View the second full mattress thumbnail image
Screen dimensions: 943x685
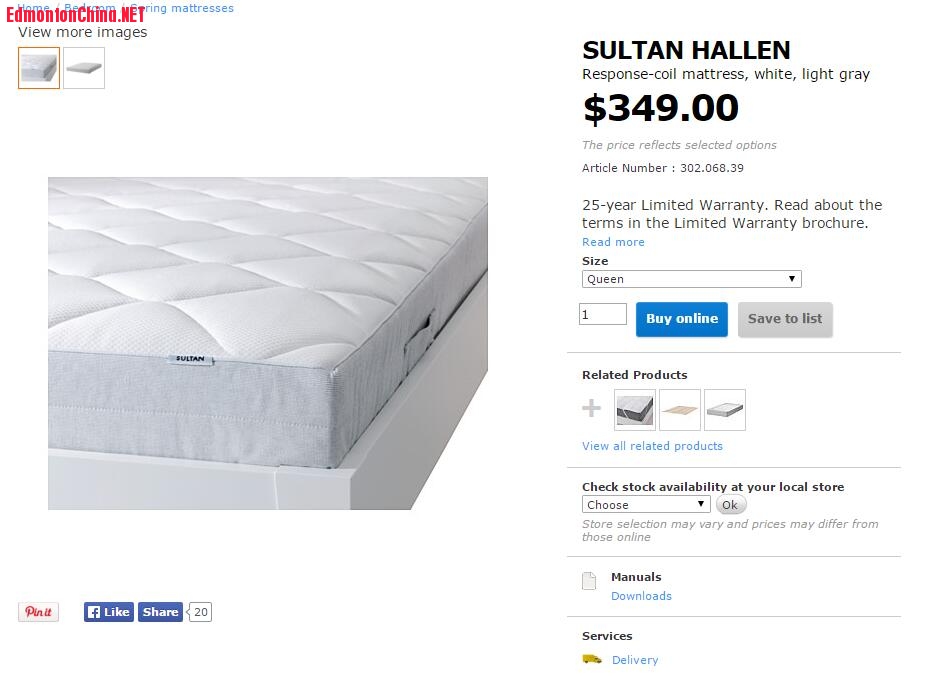[x=84, y=68]
